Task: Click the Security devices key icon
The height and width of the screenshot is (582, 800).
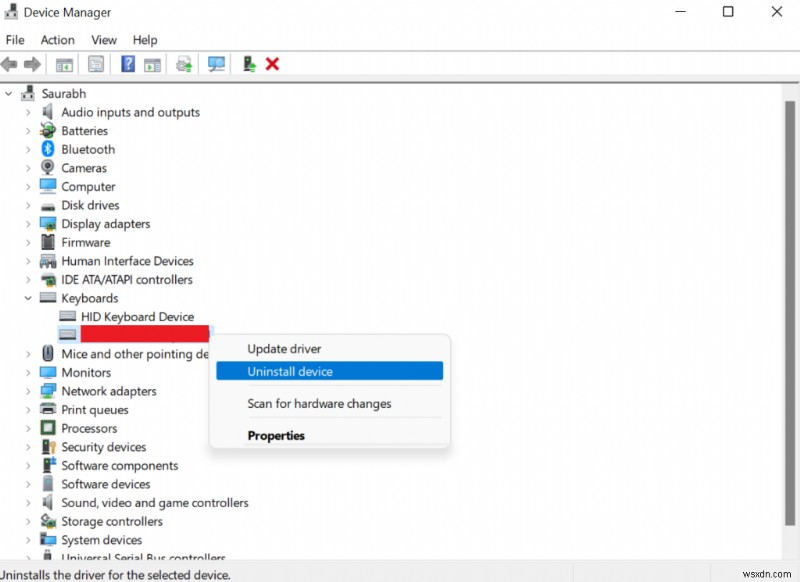Action: tap(48, 446)
